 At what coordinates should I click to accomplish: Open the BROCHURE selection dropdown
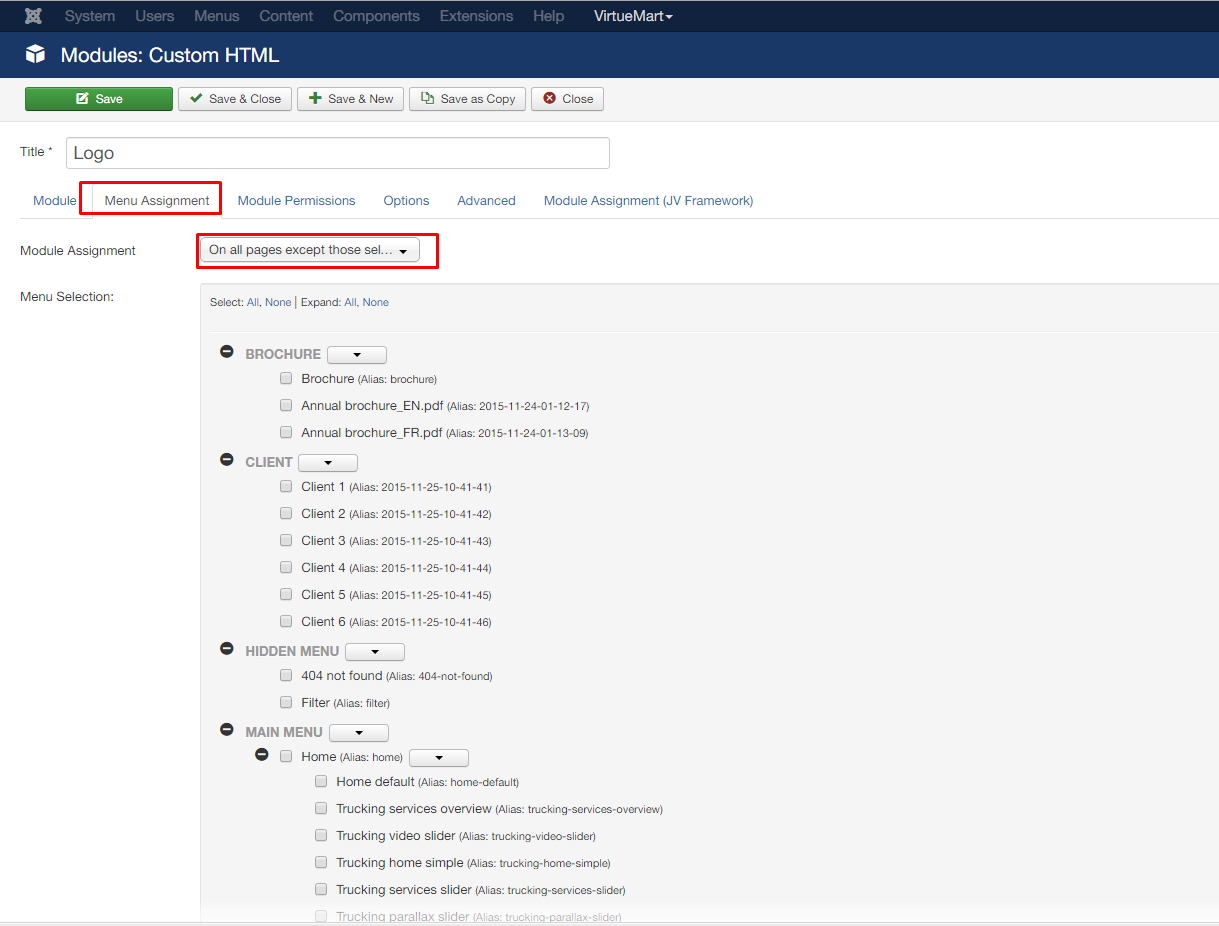(x=357, y=355)
